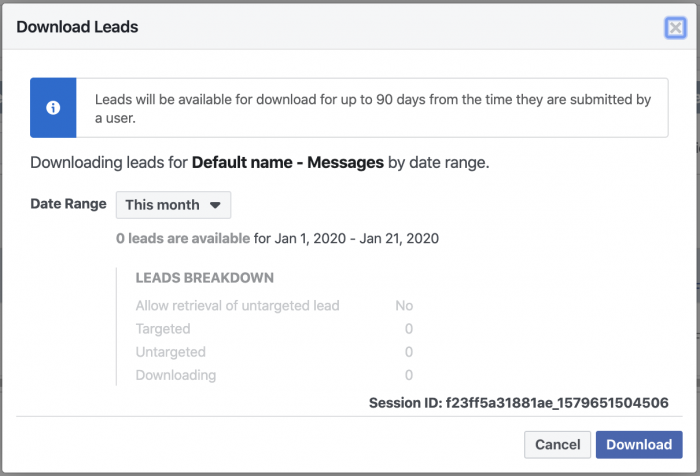Close the Download Leads dialog
The image size is (700, 476).
coord(675,28)
